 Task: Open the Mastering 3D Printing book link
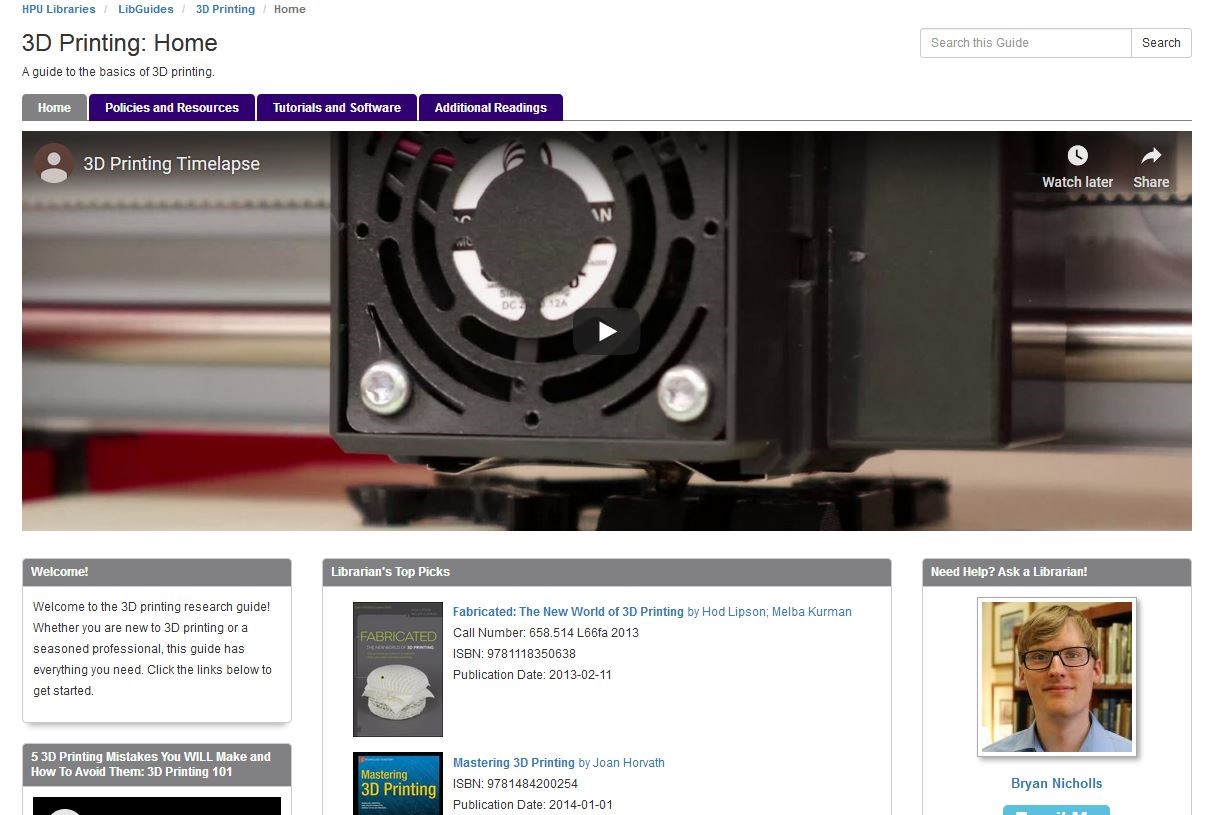click(513, 763)
